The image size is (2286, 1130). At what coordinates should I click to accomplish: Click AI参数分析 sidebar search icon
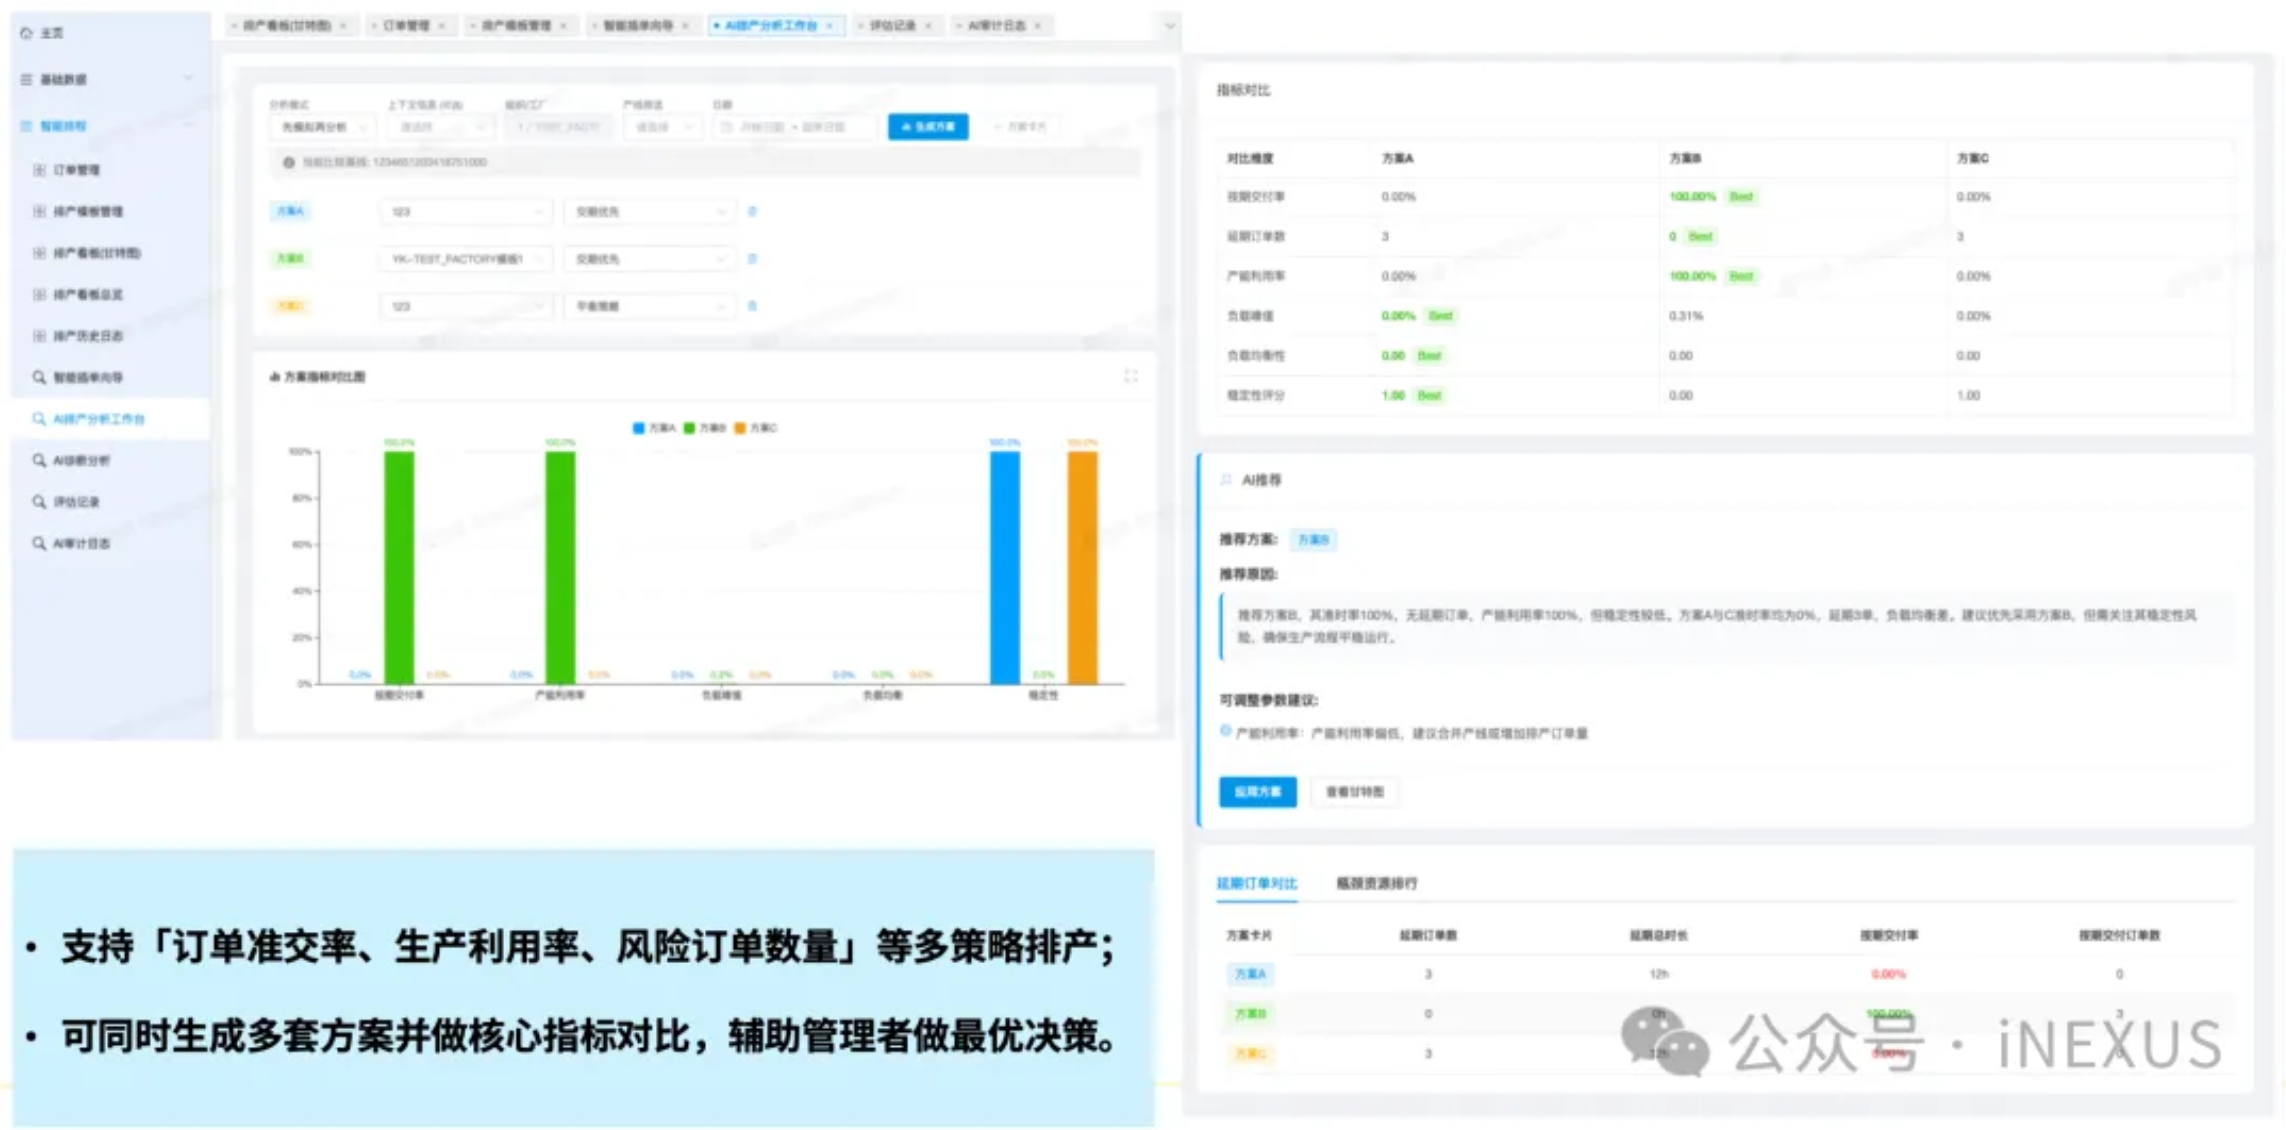point(39,460)
